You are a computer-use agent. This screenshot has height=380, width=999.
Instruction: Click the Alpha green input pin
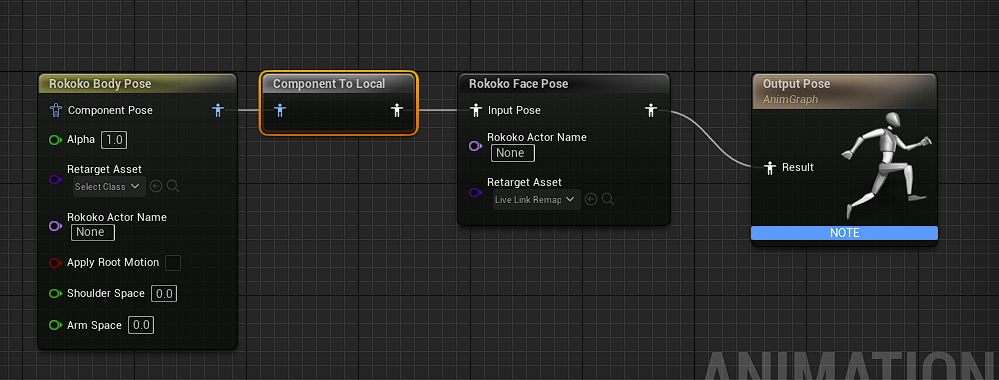[x=55, y=140]
